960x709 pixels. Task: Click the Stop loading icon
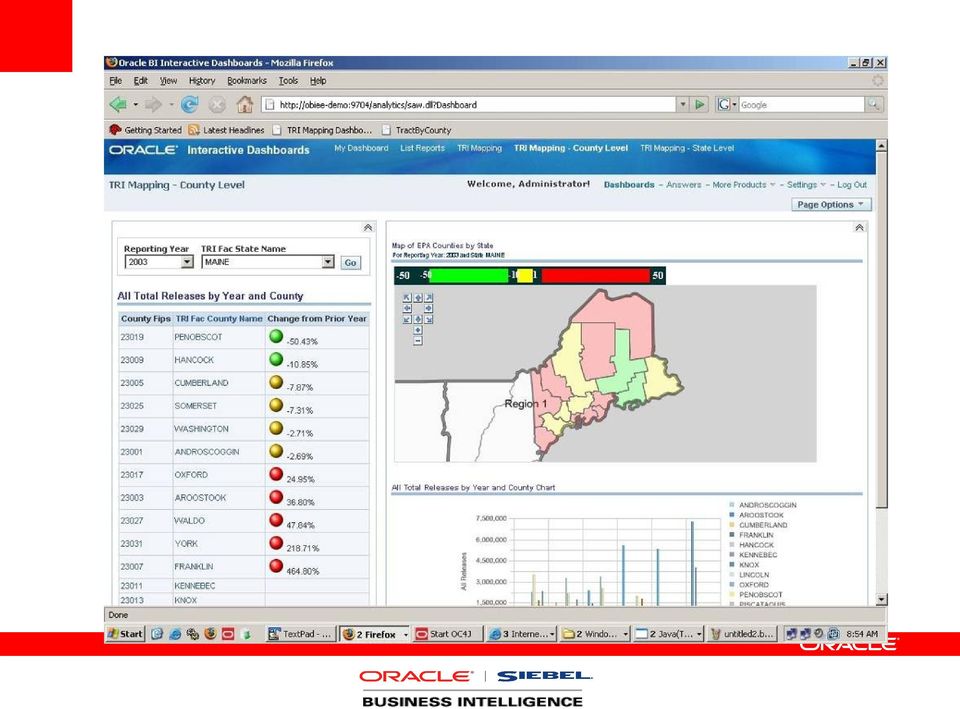217,105
